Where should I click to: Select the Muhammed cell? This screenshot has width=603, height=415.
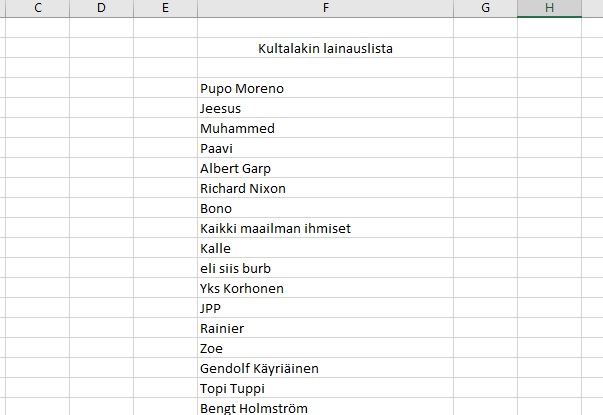point(325,128)
